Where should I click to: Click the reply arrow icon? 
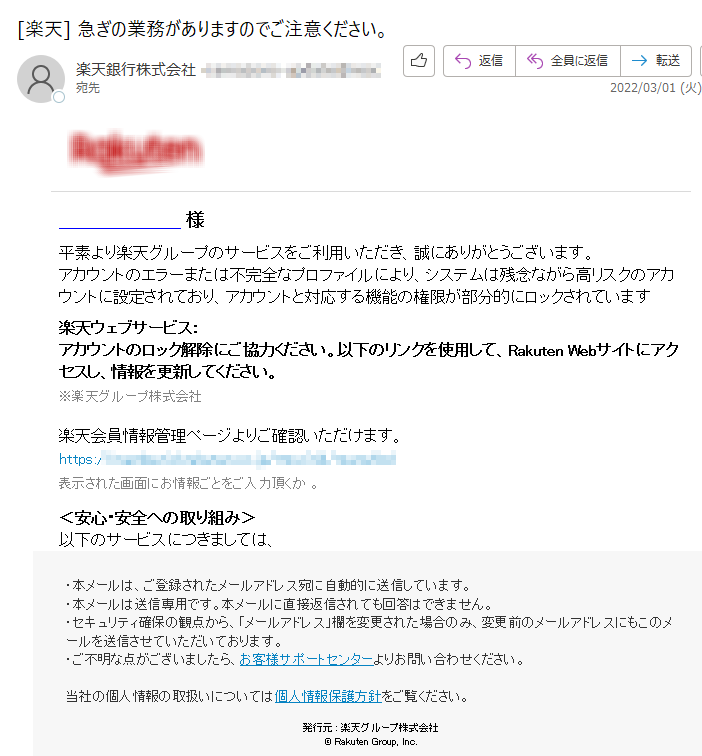[463, 61]
